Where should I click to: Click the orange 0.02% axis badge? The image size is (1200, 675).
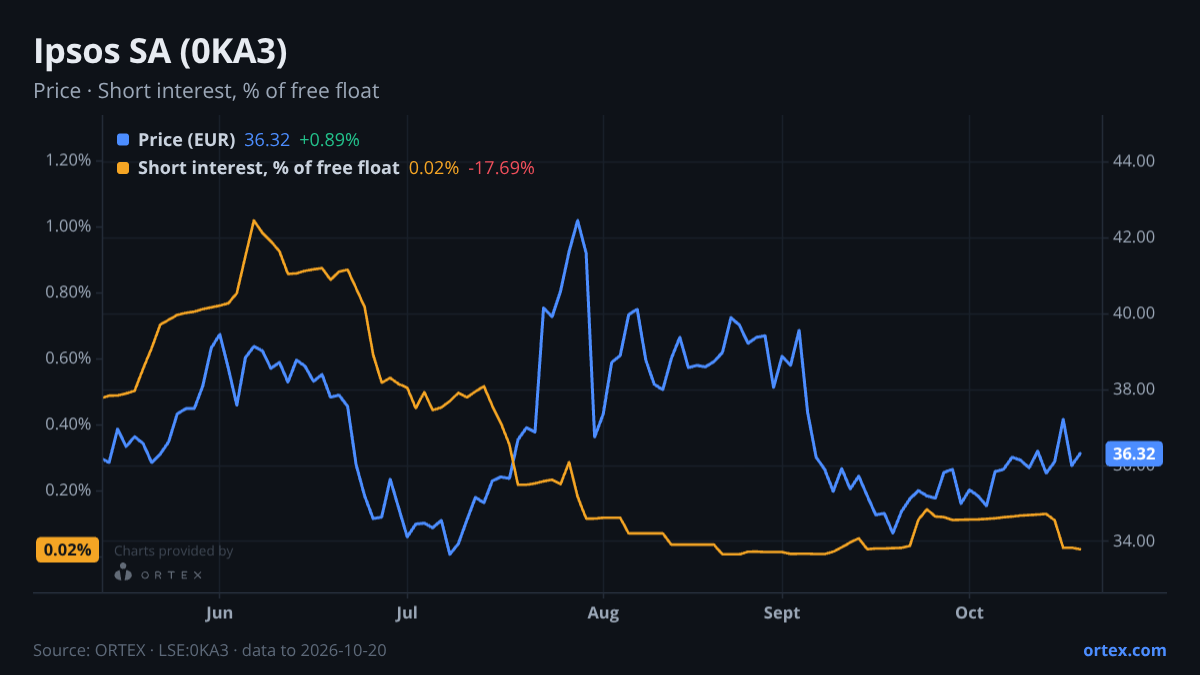coord(69,549)
